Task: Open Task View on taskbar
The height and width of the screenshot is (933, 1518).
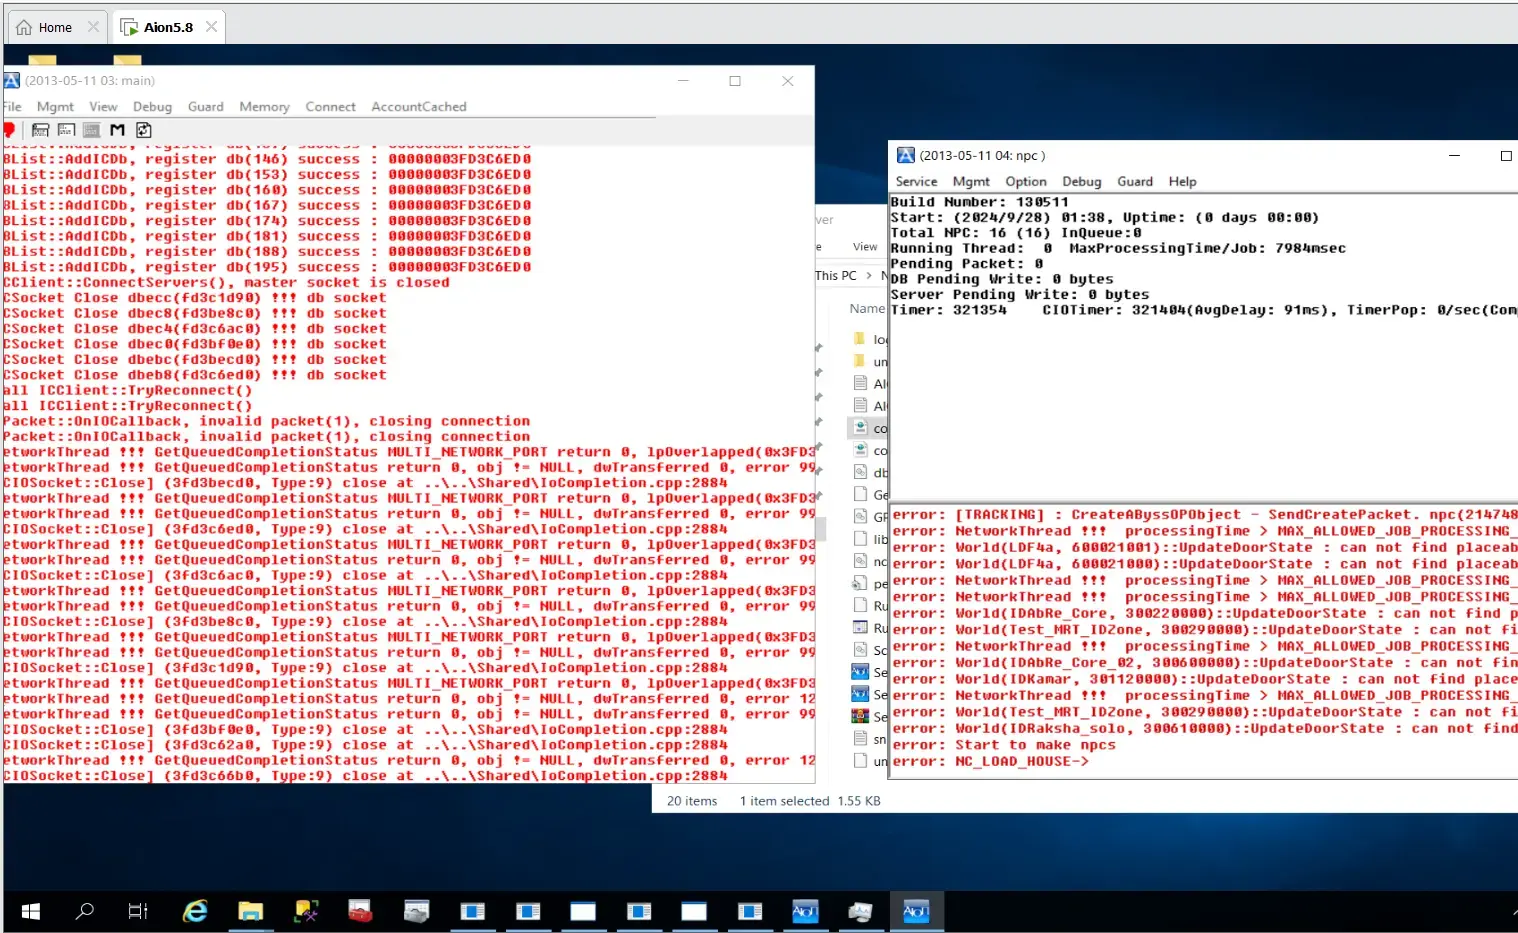Action: pyautogui.click(x=138, y=911)
